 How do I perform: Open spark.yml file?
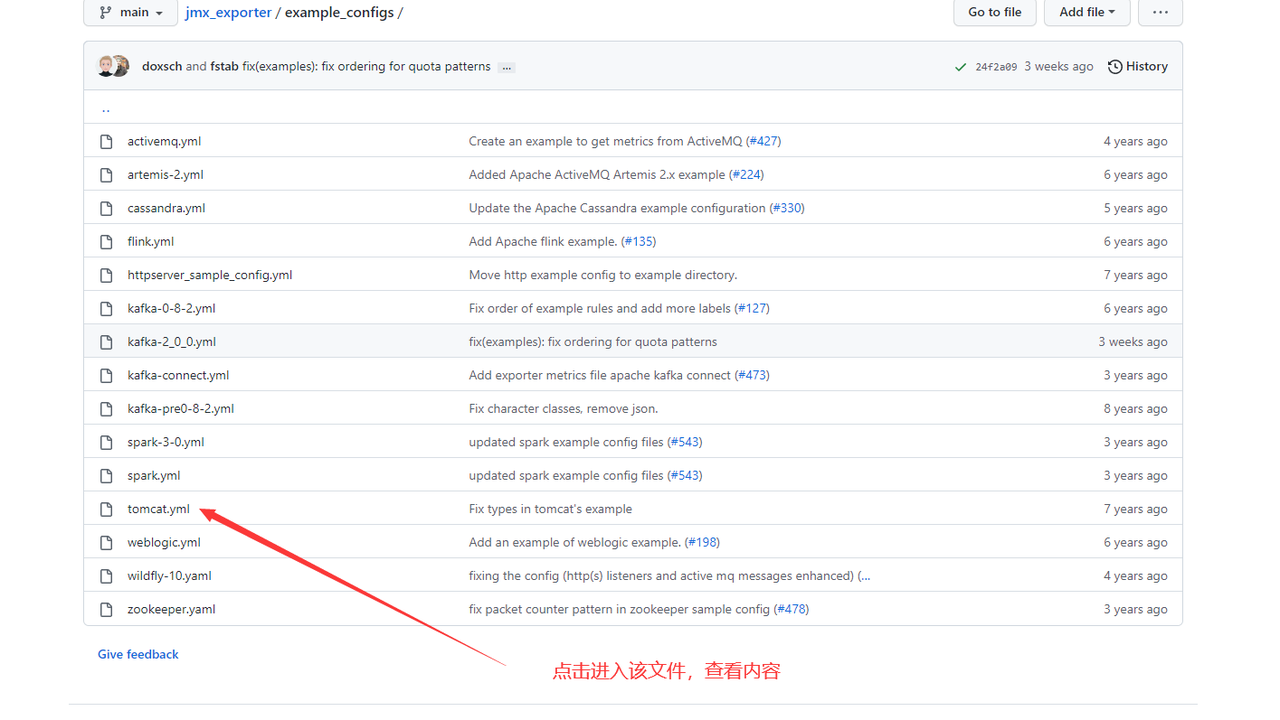click(x=154, y=475)
